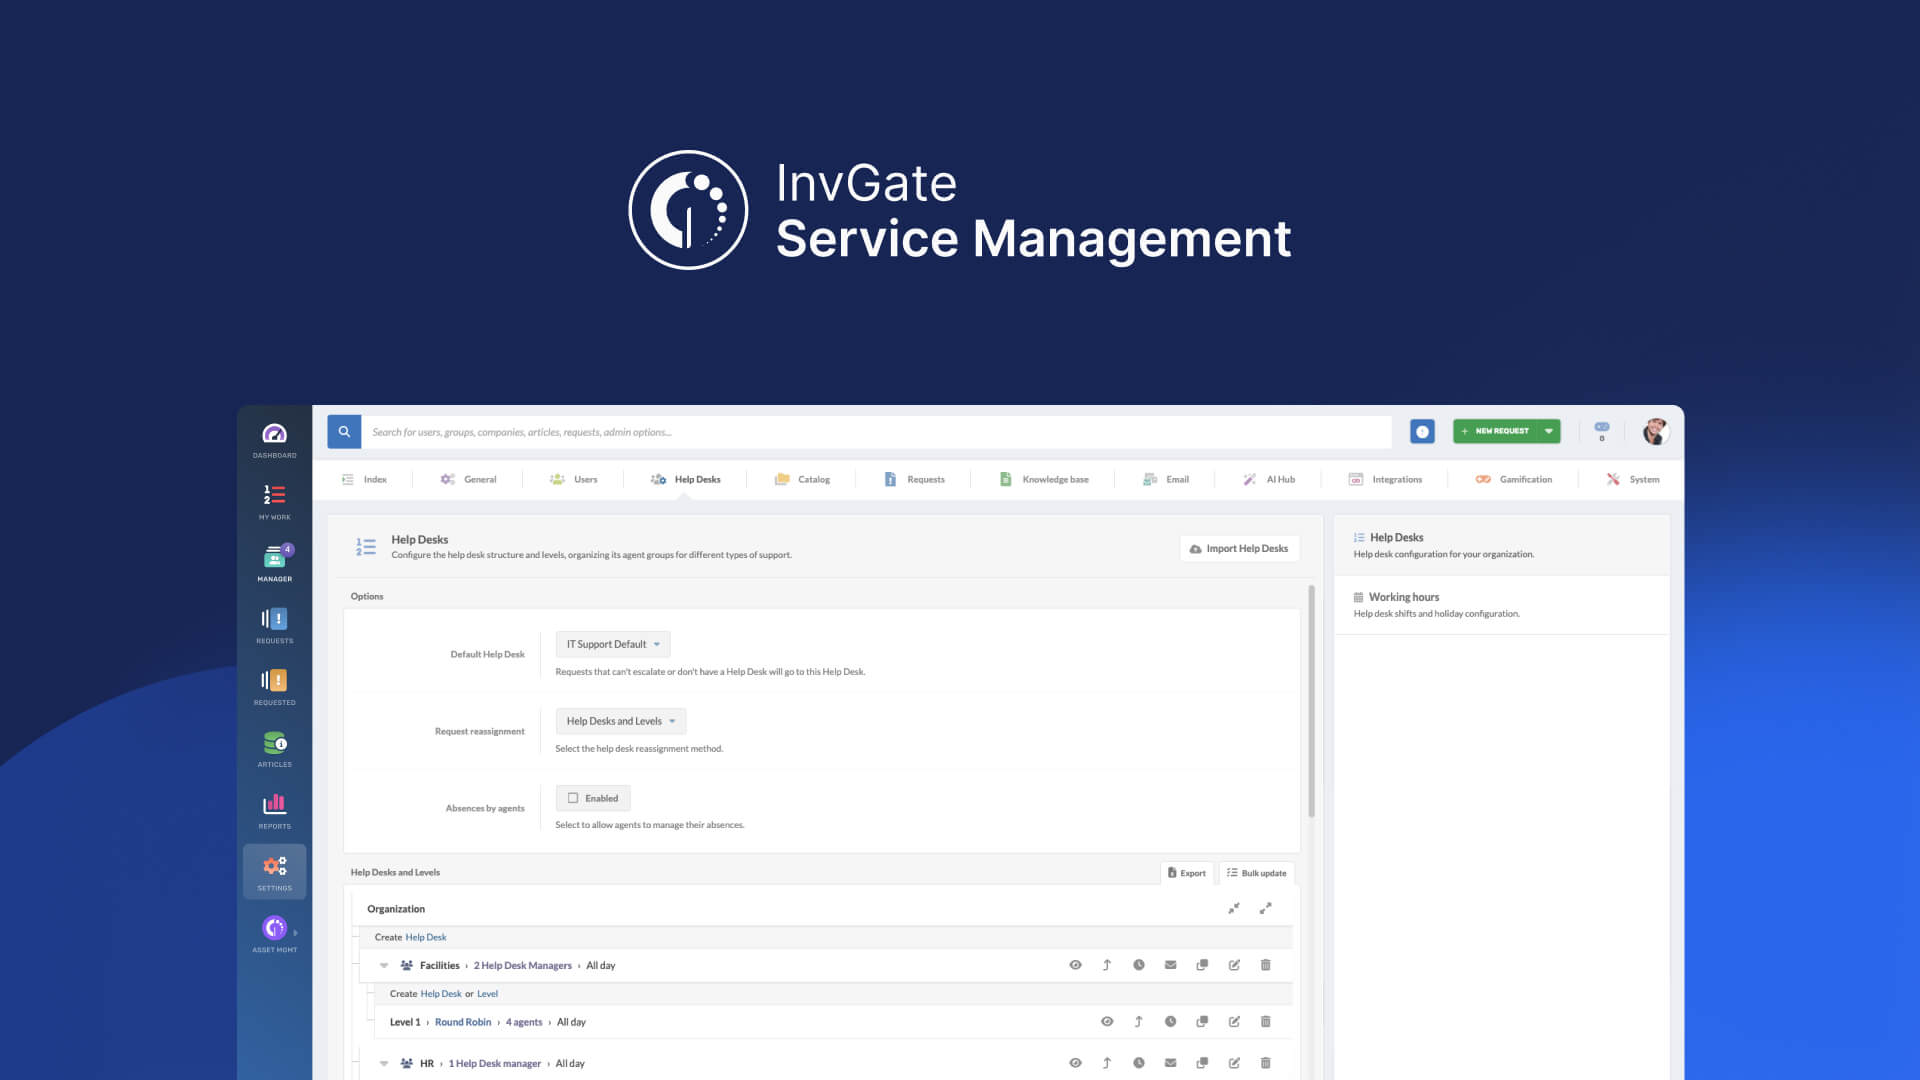Toggle the eye icon on HR row
The height and width of the screenshot is (1080, 1920).
(x=1075, y=1063)
